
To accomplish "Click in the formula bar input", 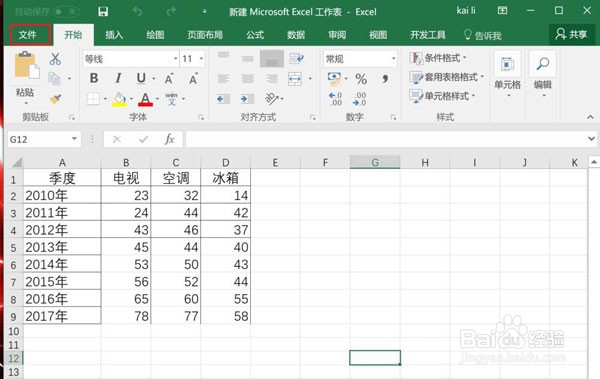I will coord(386,139).
